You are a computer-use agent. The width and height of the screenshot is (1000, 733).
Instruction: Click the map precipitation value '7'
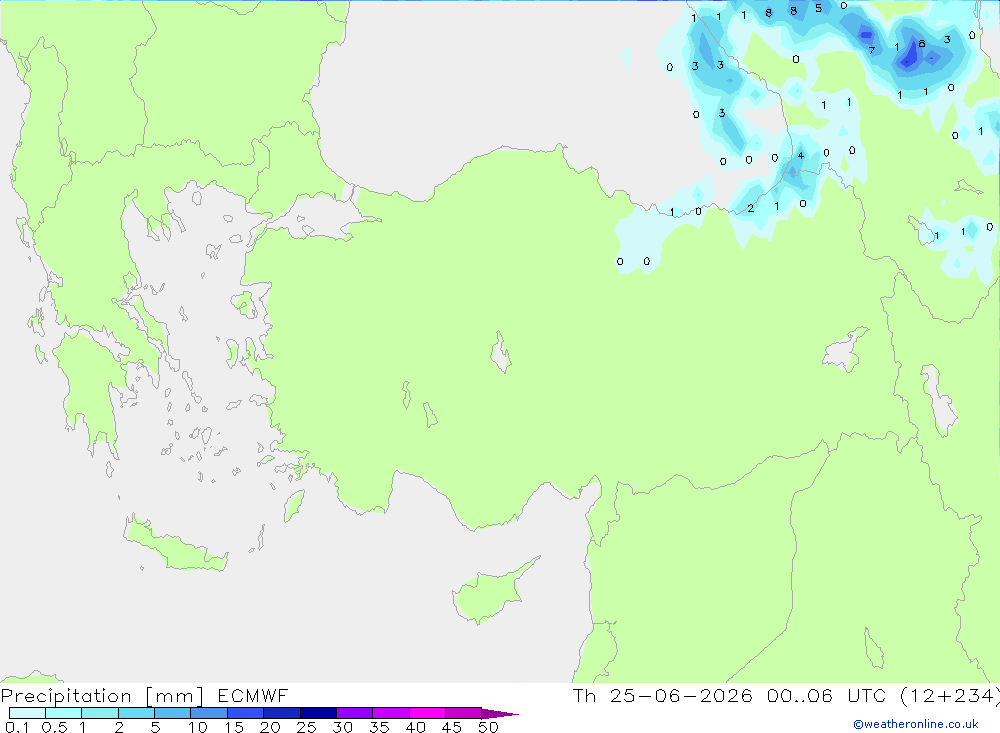[x=872, y=50]
